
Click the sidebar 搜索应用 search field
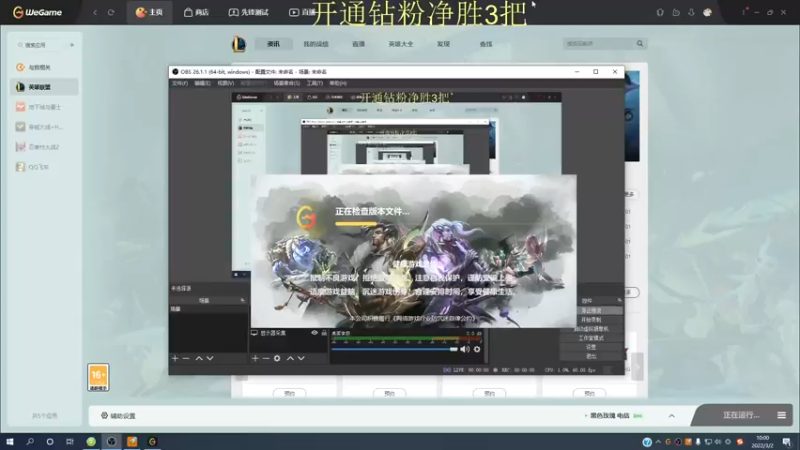tap(38, 45)
